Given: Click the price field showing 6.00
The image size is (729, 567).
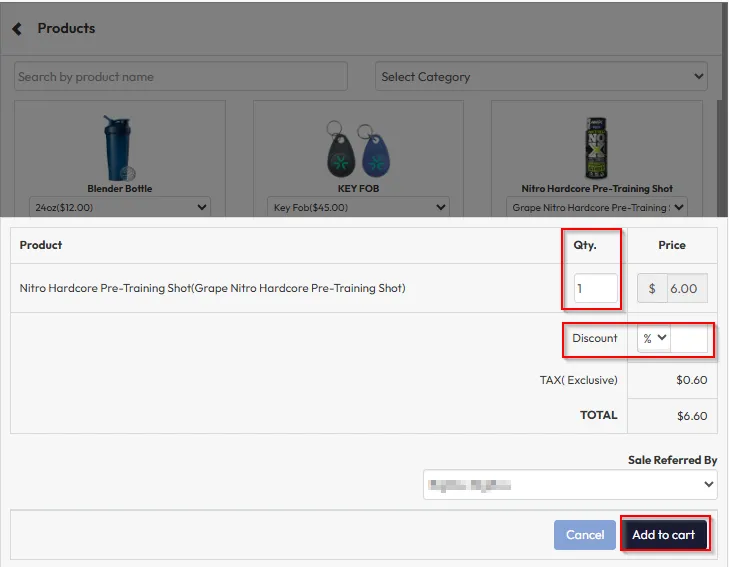Looking at the screenshot, I should [687, 289].
